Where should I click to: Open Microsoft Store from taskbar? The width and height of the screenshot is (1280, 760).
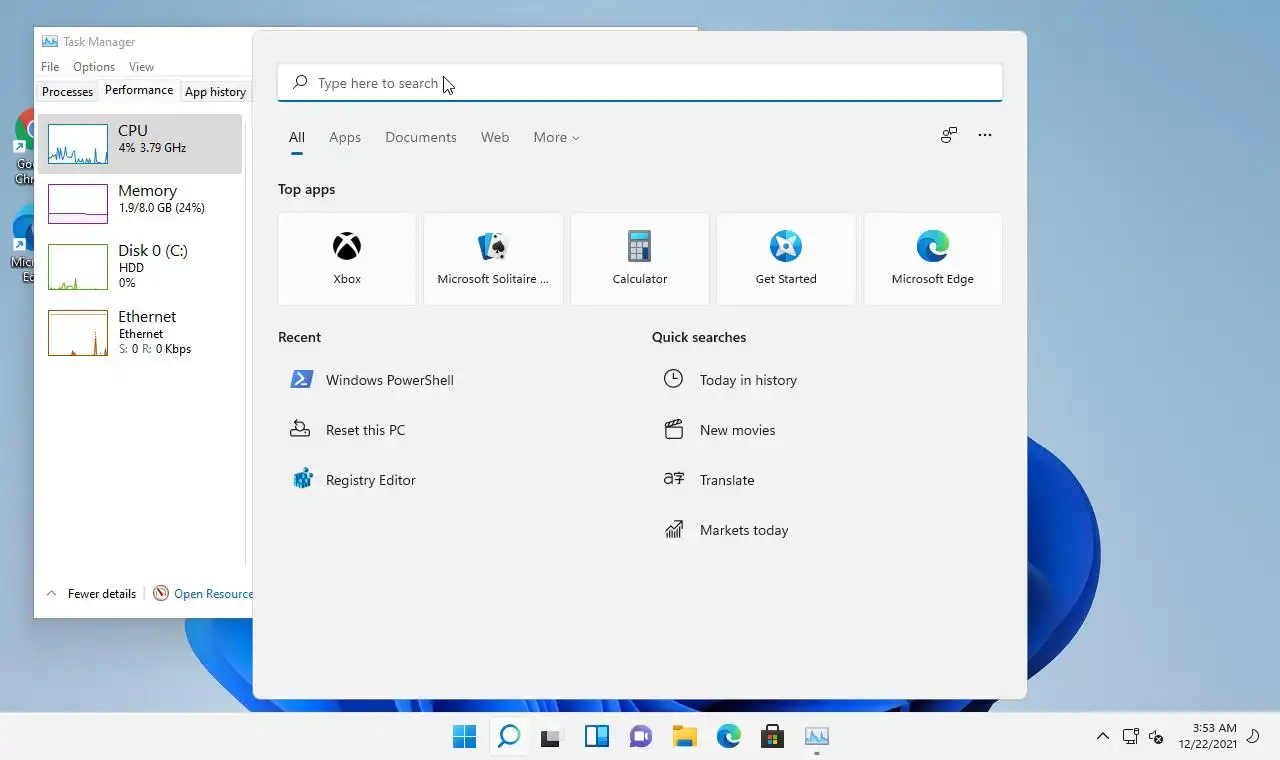[x=772, y=737]
